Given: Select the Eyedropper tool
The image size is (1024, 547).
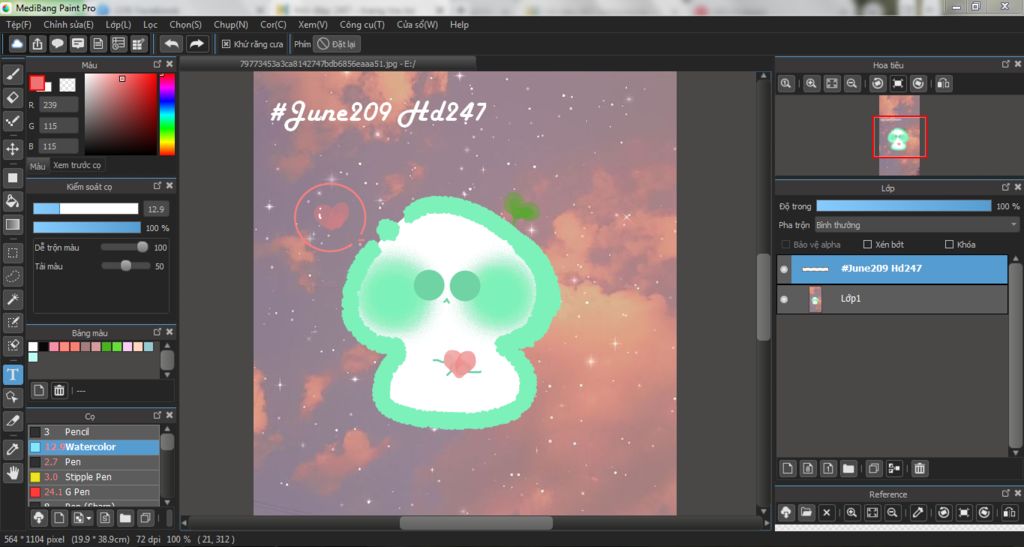Looking at the screenshot, I should click(x=12, y=449).
